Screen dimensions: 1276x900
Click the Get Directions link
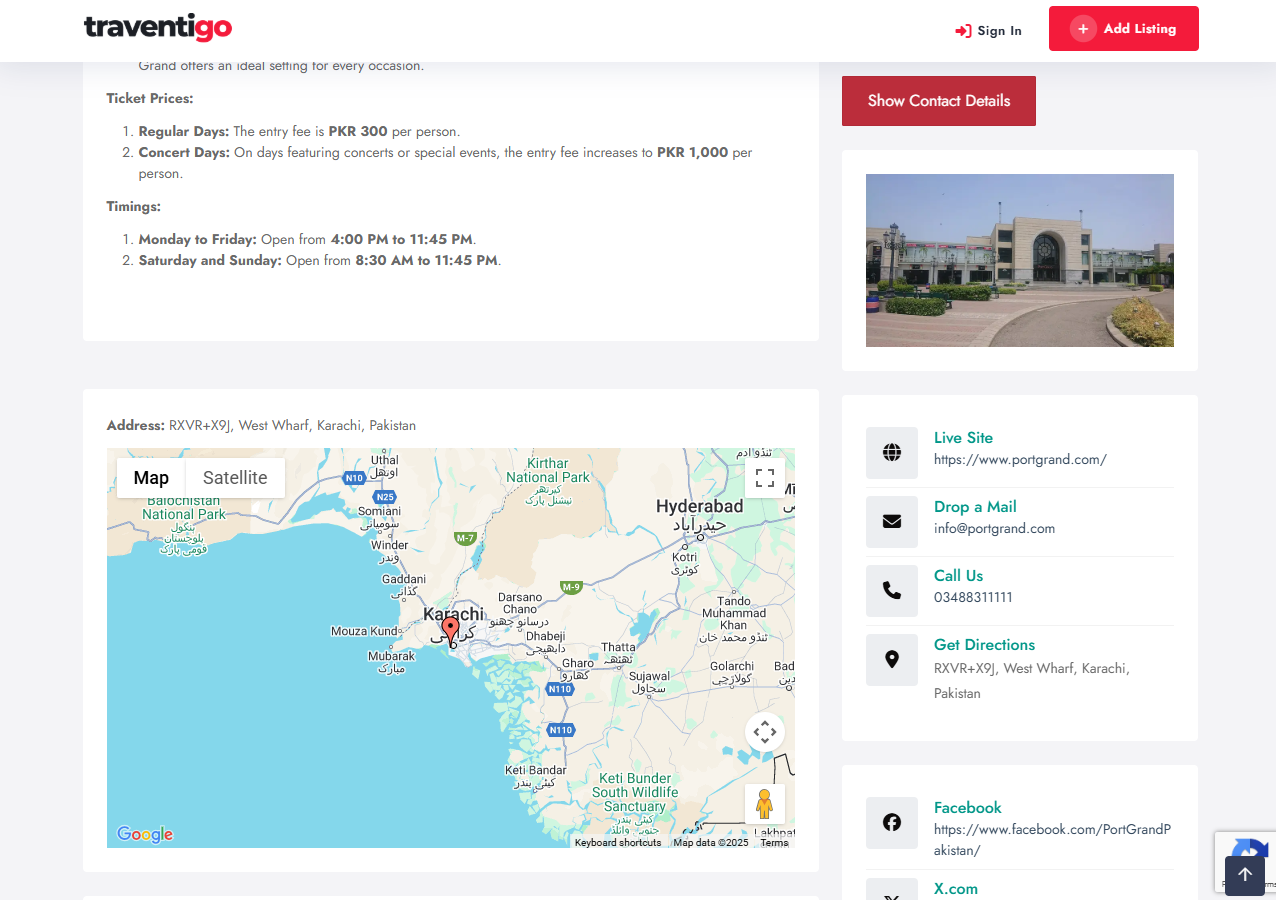(x=984, y=645)
